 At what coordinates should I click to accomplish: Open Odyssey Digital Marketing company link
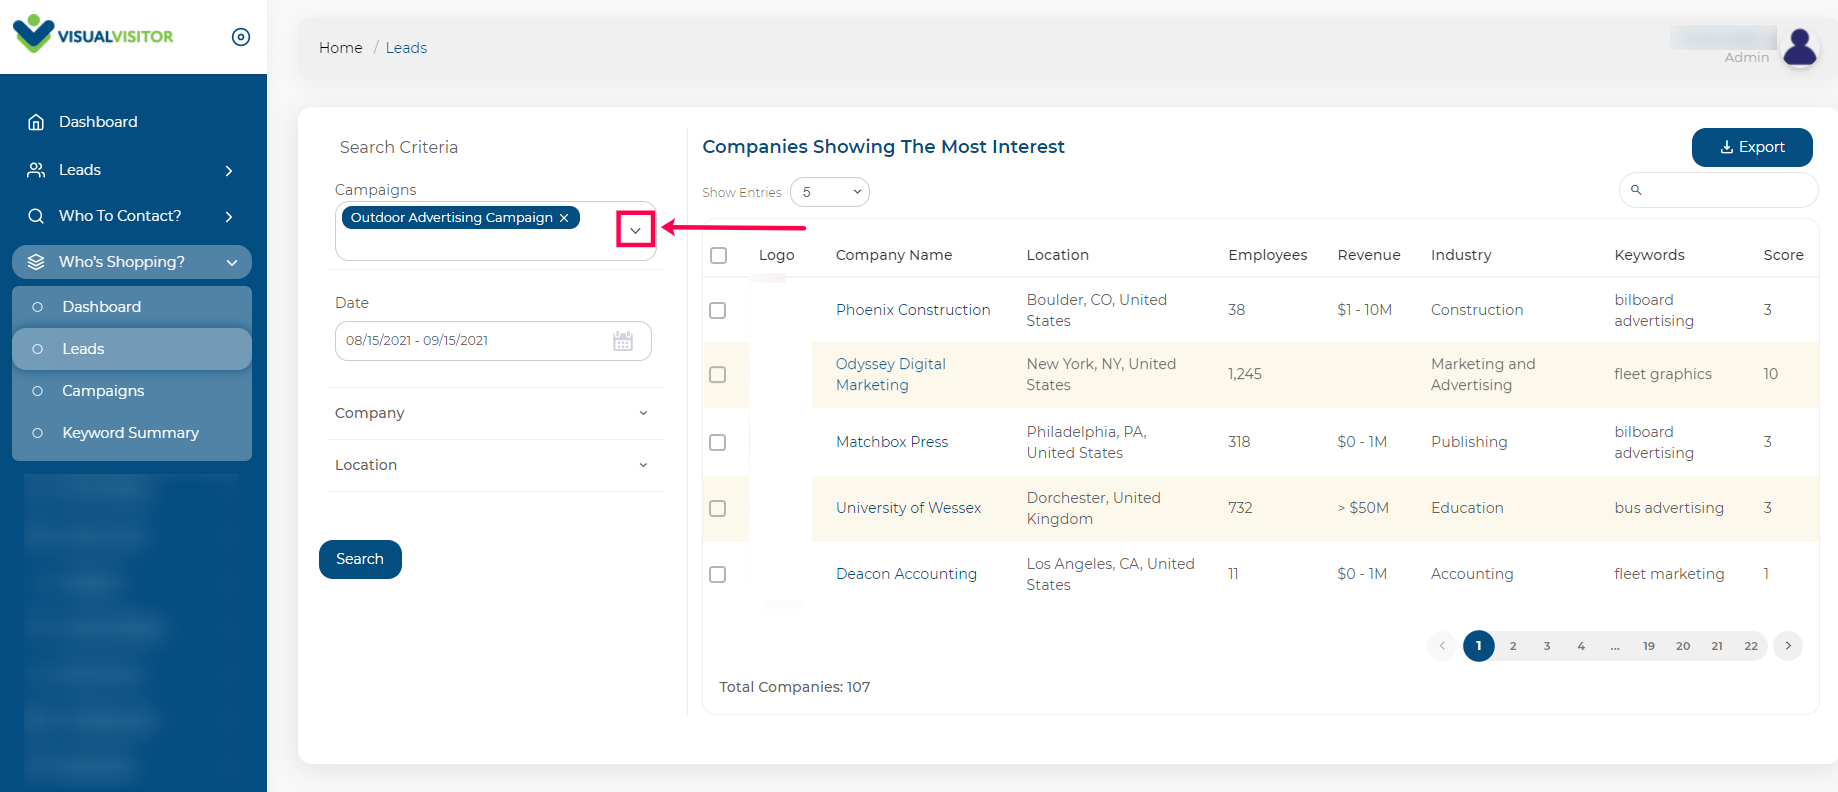[891, 375]
